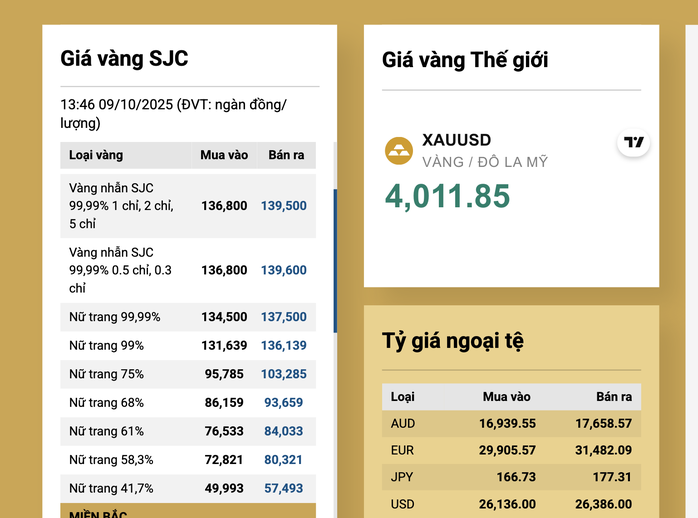Click "Mua vào" header in gold table

[x=224, y=155]
